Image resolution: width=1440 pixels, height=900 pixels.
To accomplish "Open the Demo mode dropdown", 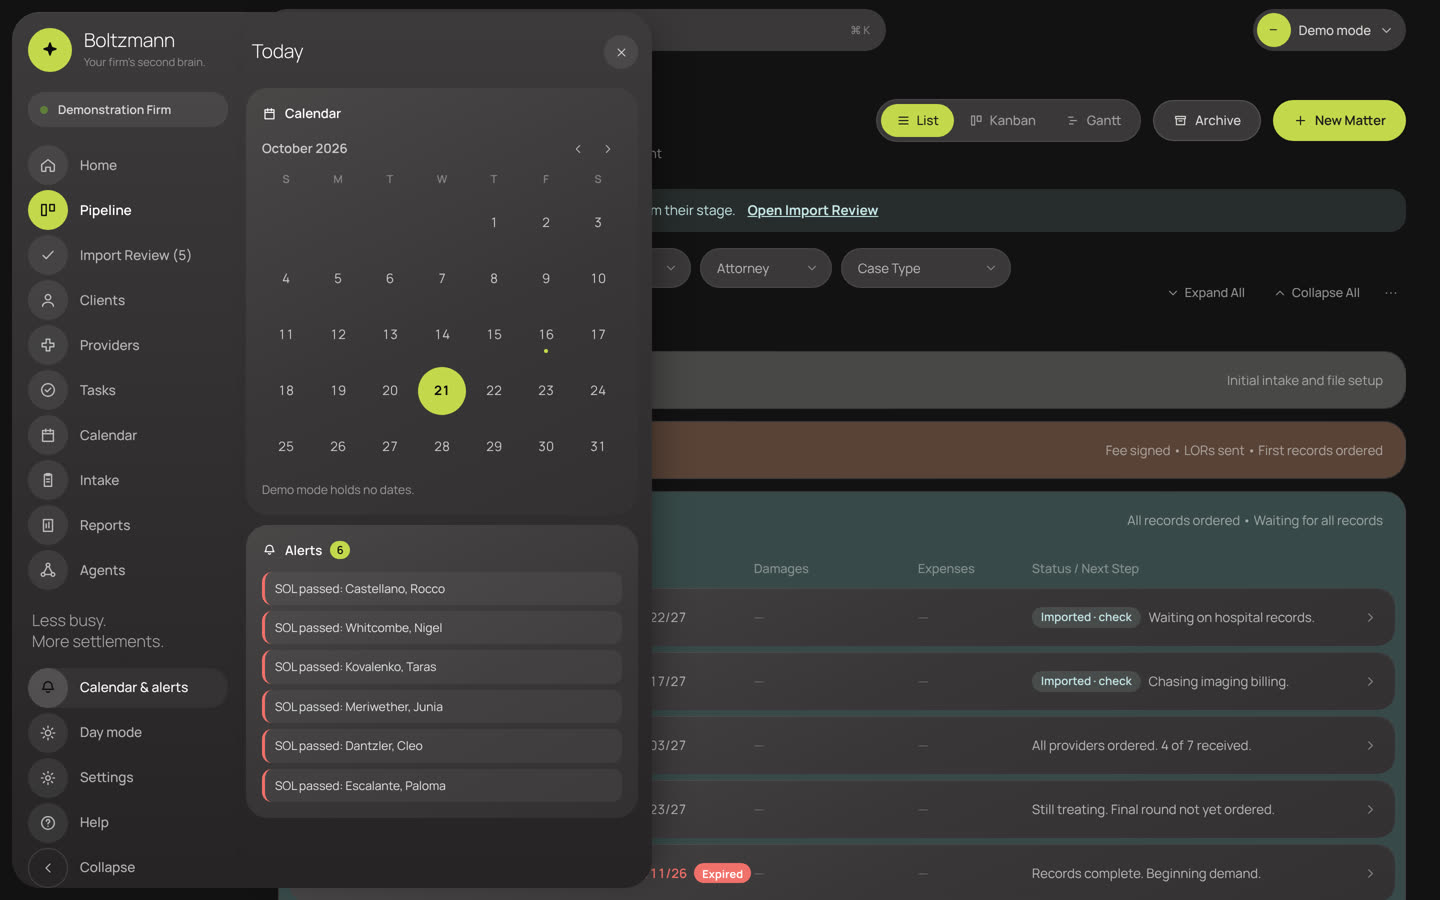I will [1330, 30].
